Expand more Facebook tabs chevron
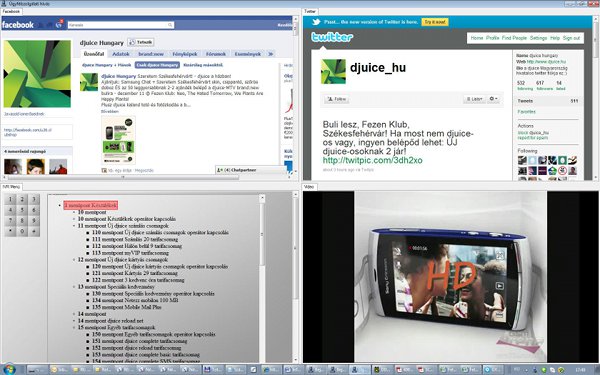Viewport: 600px width, 375px height. click(271, 54)
